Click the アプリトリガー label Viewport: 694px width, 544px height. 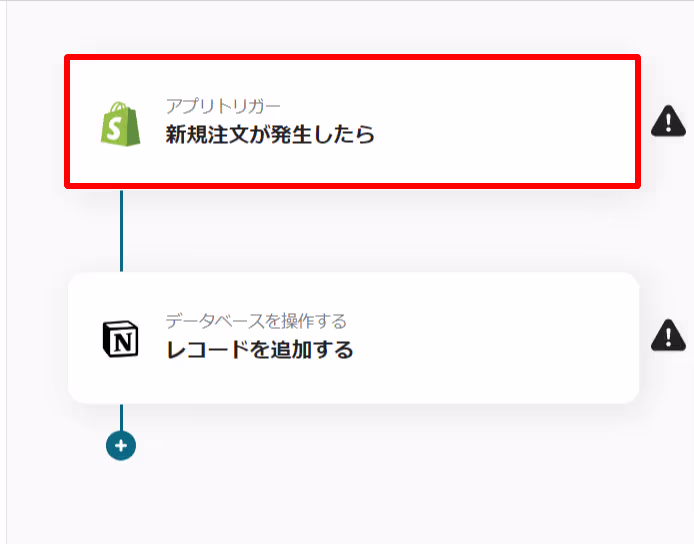coord(223,106)
